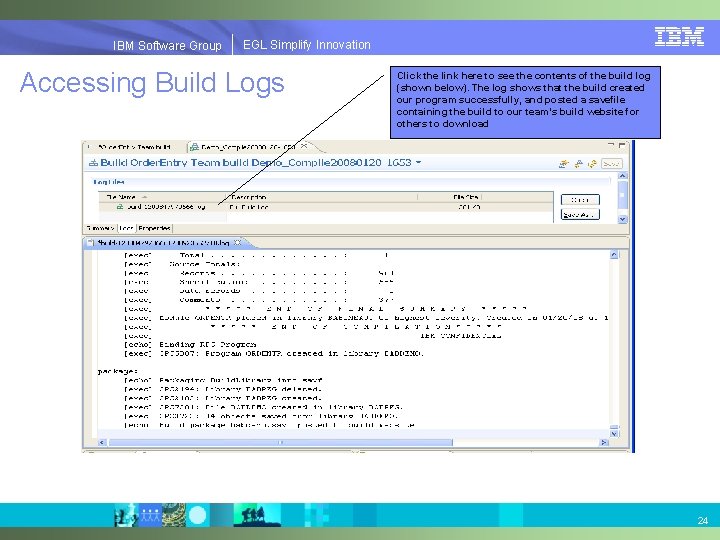Select the description cell of the log row
This screenshot has height=540, width=720.
248,207
